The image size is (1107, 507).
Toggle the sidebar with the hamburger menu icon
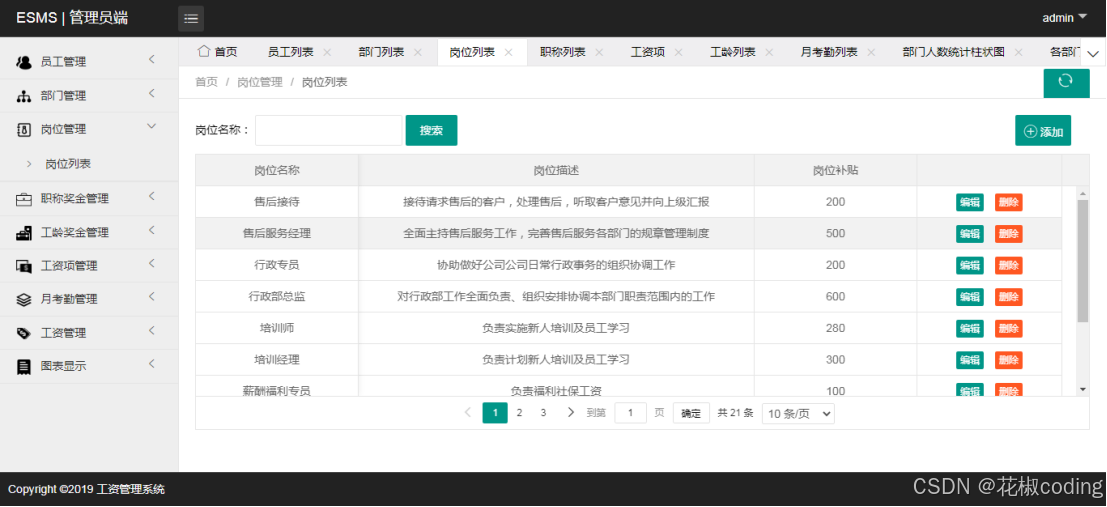(x=191, y=18)
